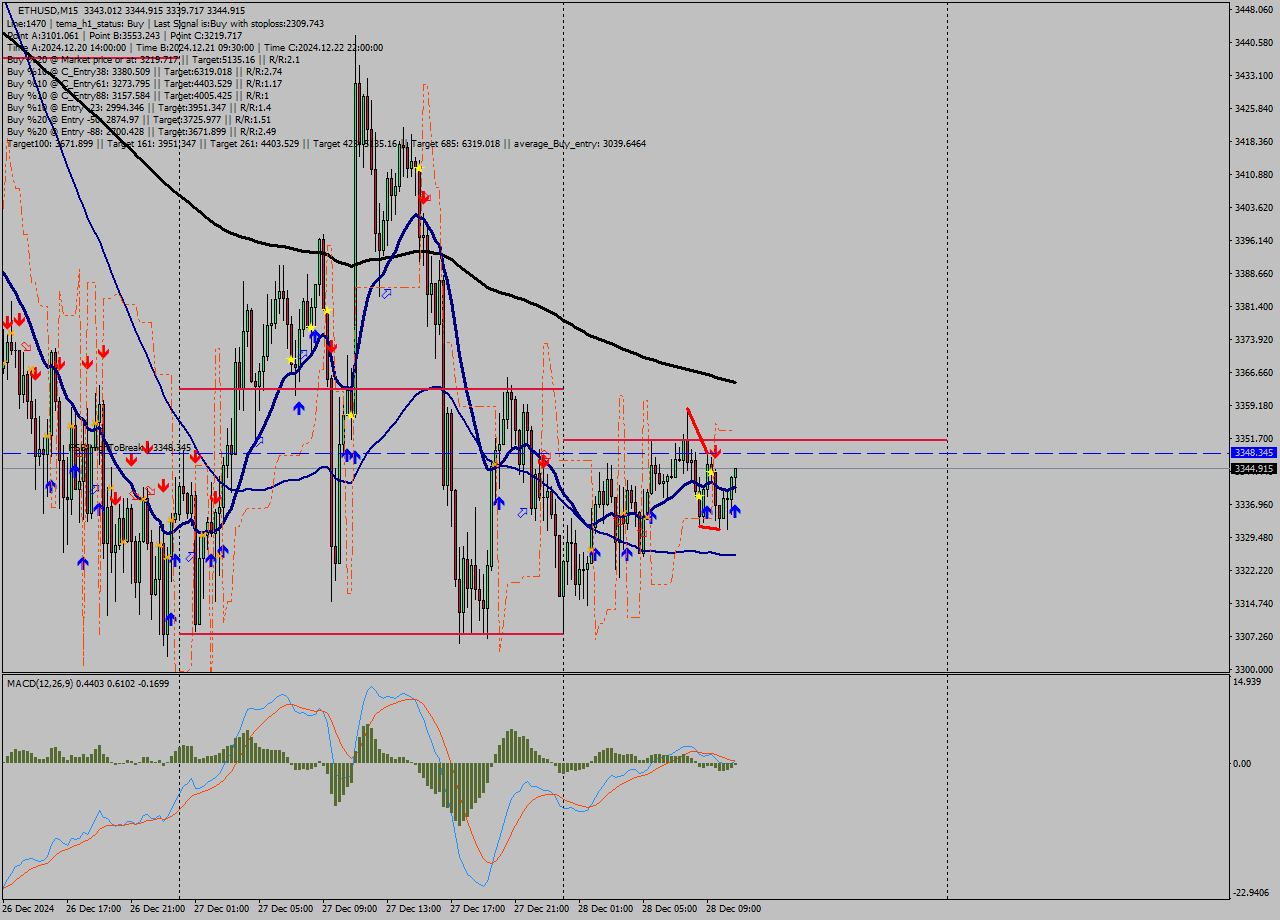Click the 28 Dec 01:00 time label
Image resolution: width=1280 pixels, height=920 pixels.
click(x=605, y=909)
